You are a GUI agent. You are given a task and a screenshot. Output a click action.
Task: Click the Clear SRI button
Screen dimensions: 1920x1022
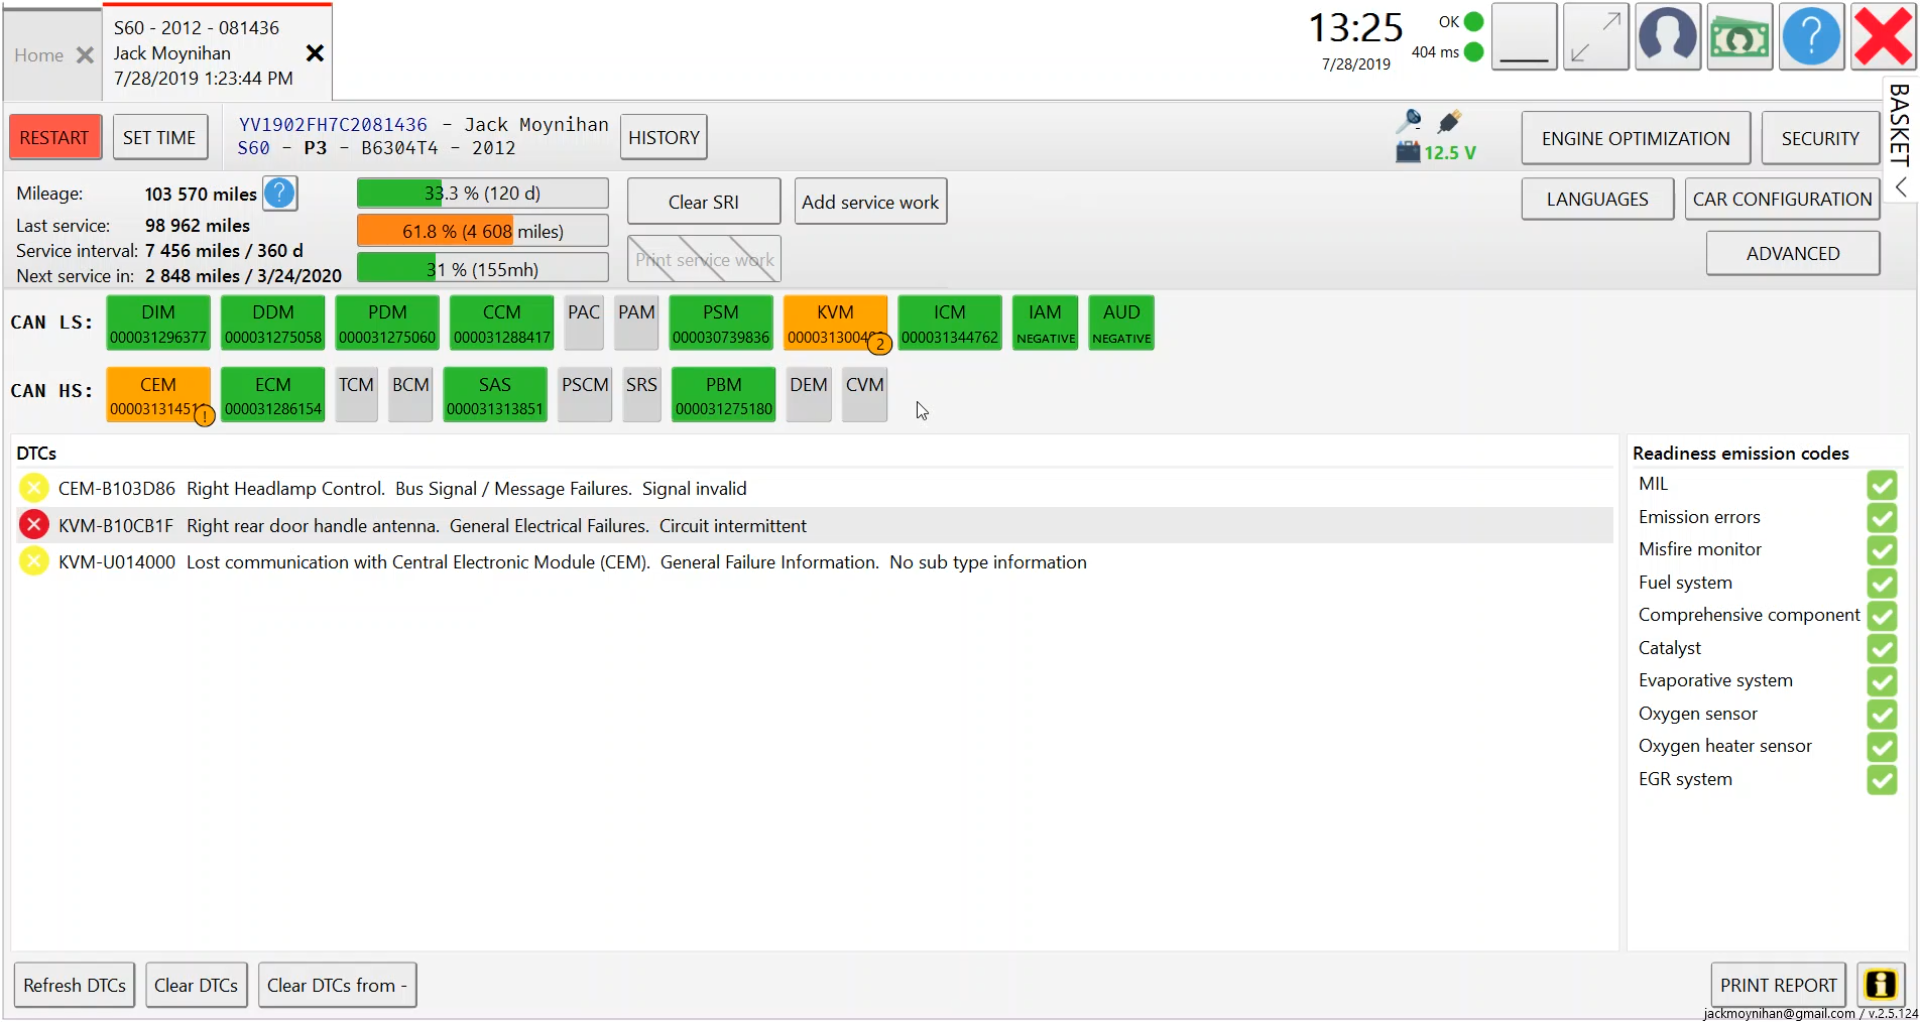point(703,201)
